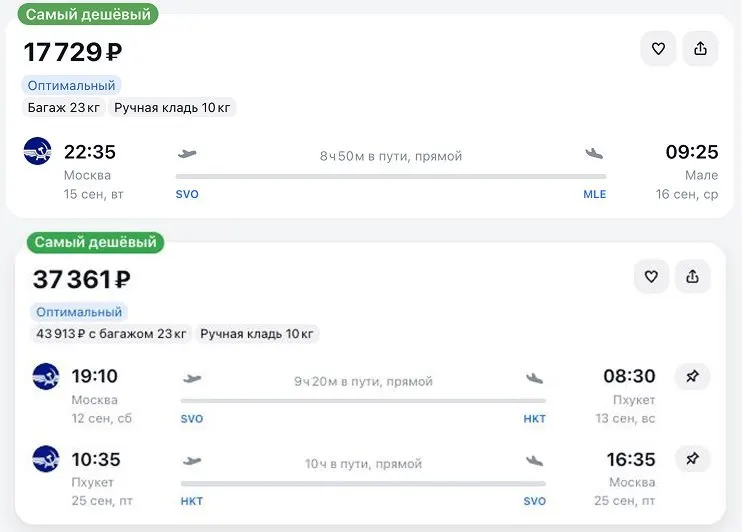This screenshot has height=532, width=742.
Task: Share the 37 361 ₽ Phuket ticket
Action: coord(692,276)
